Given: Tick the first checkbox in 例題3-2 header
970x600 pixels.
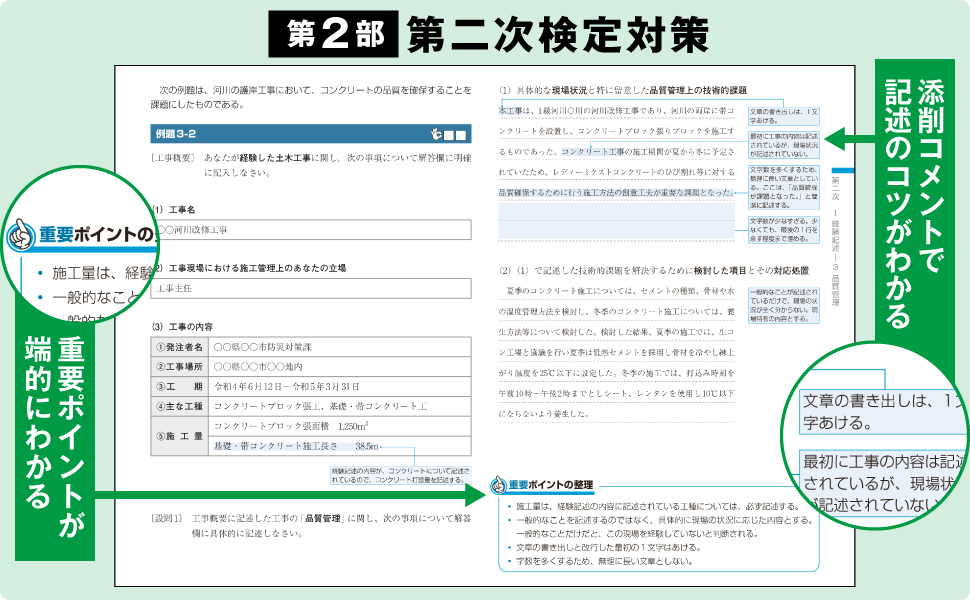Looking at the screenshot, I should [449, 134].
